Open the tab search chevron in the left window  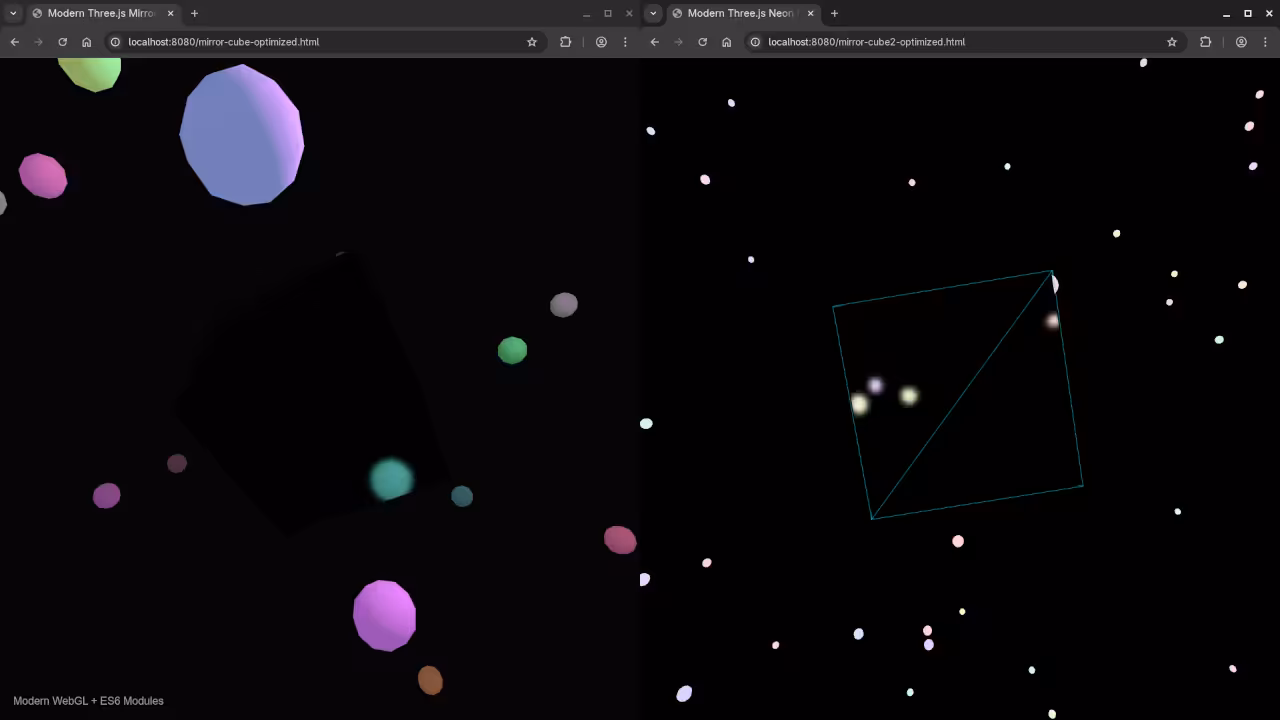tap(13, 13)
